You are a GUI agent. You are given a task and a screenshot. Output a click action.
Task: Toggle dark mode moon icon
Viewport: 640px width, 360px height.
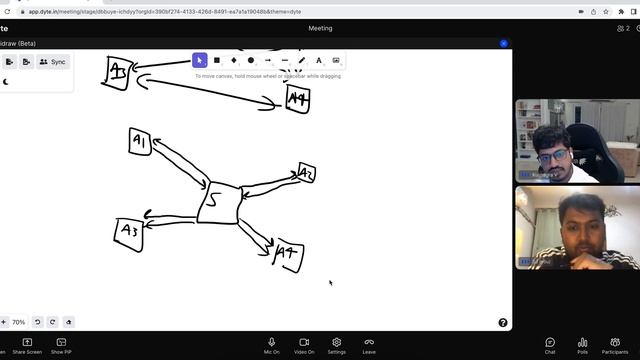click(x=6, y=82)
